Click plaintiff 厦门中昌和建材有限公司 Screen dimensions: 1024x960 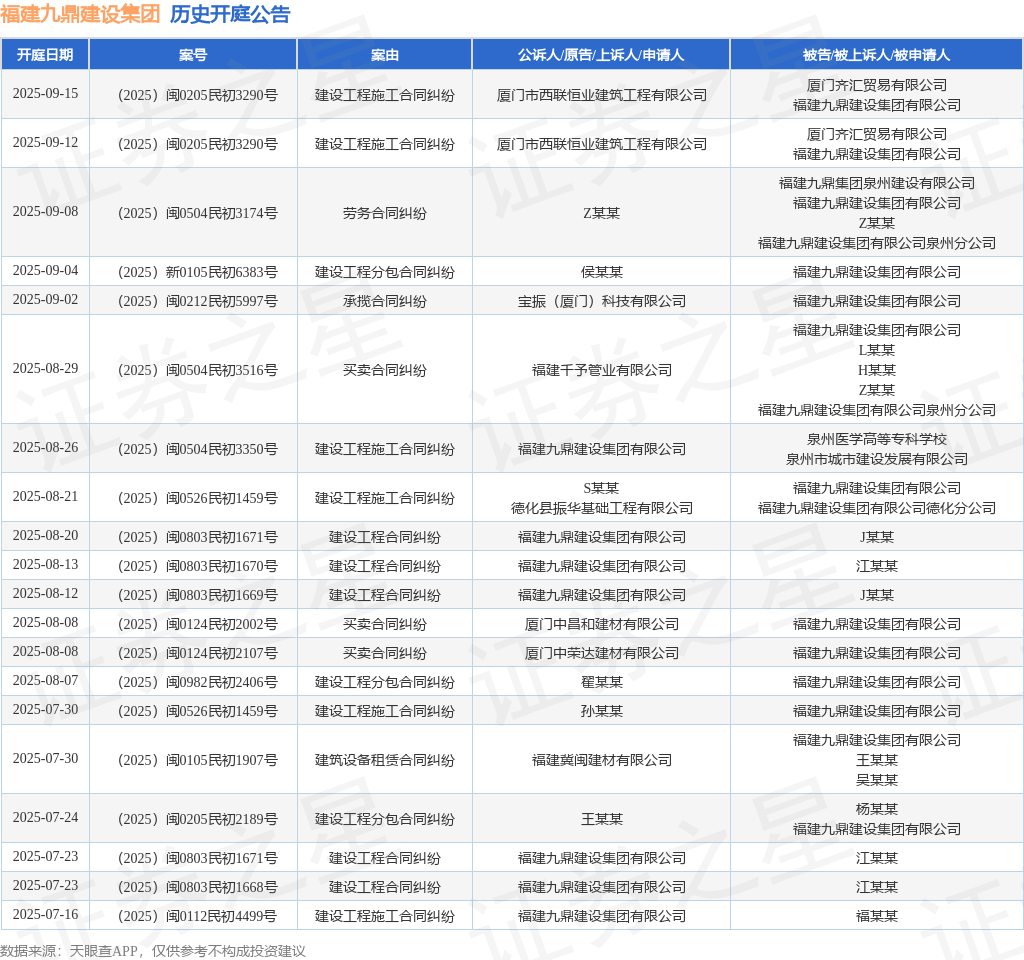click(x=601, y=624)
